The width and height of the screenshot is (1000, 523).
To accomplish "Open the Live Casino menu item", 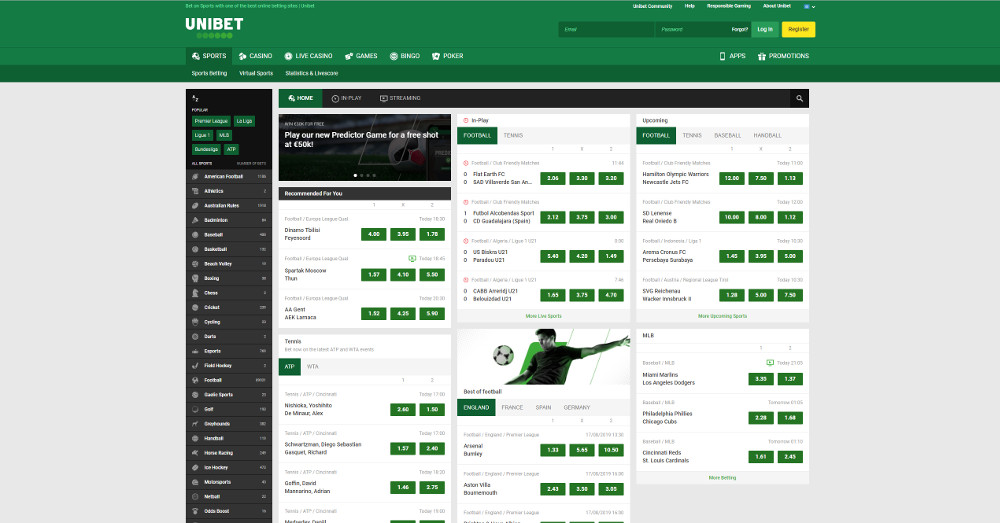I will point(308,56).
